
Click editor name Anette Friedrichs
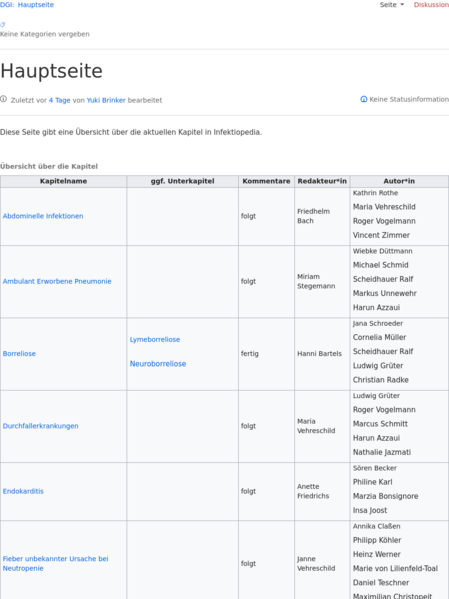coord(313,491)
